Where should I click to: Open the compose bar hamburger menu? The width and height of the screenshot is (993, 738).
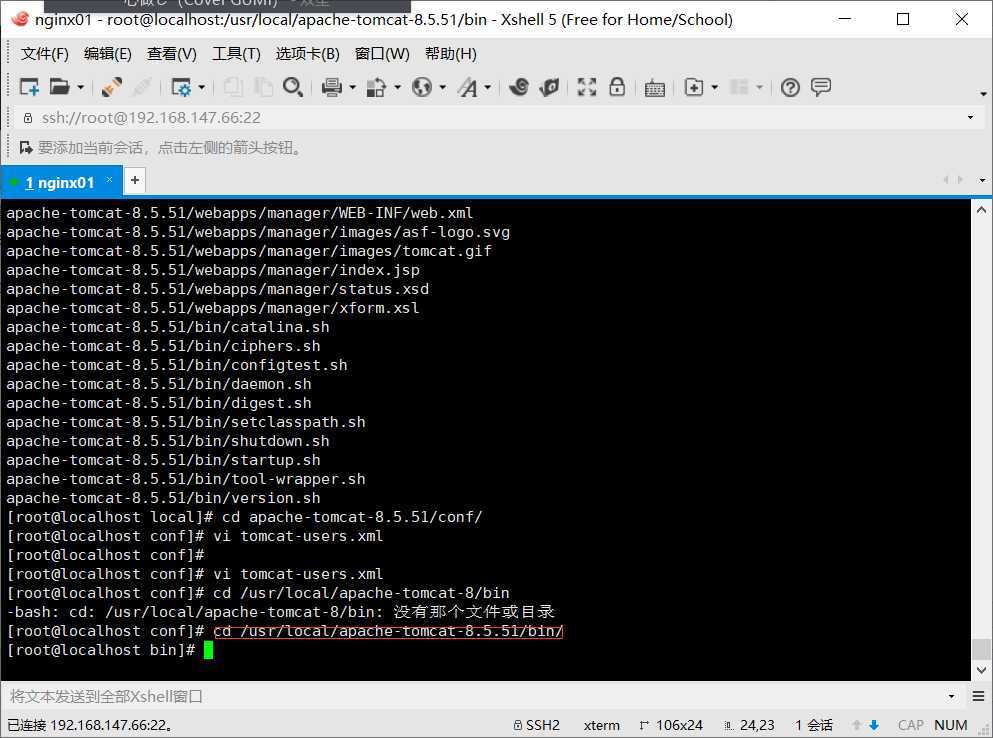coord(978,697)
